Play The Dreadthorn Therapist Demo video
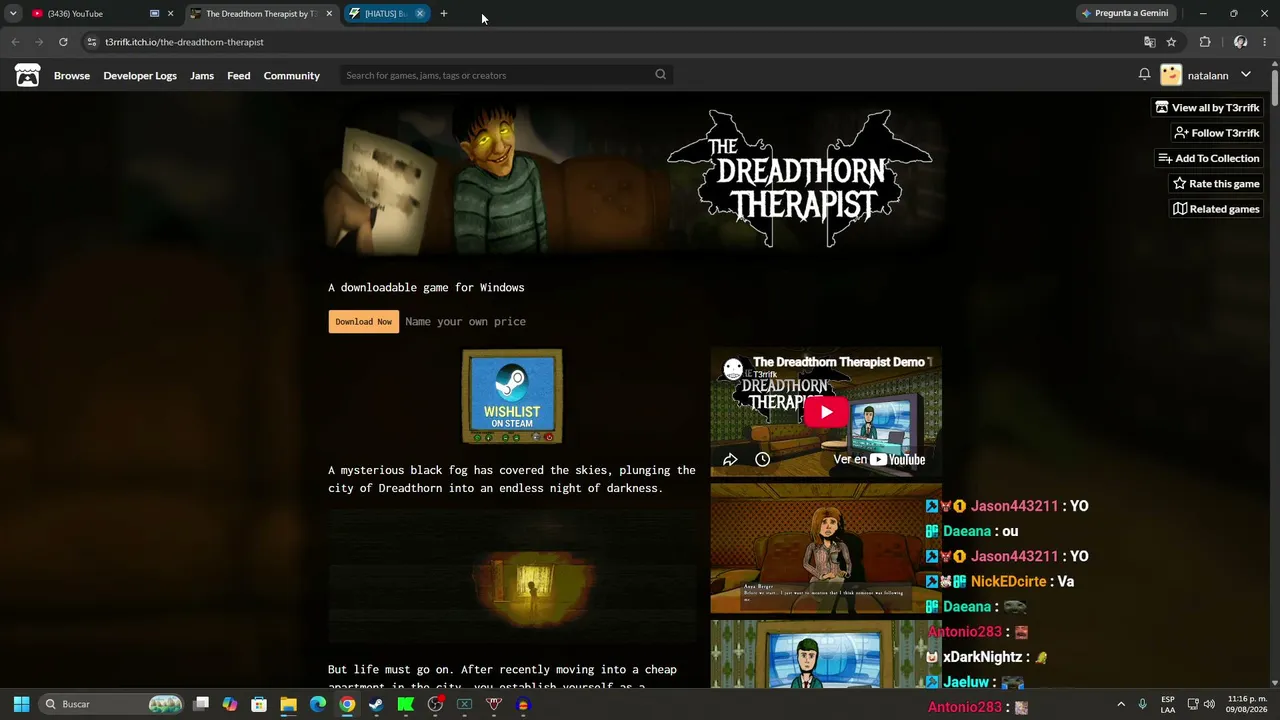Screen dimensions: 1280x720 pyautogui.click(x=826, y=412)
